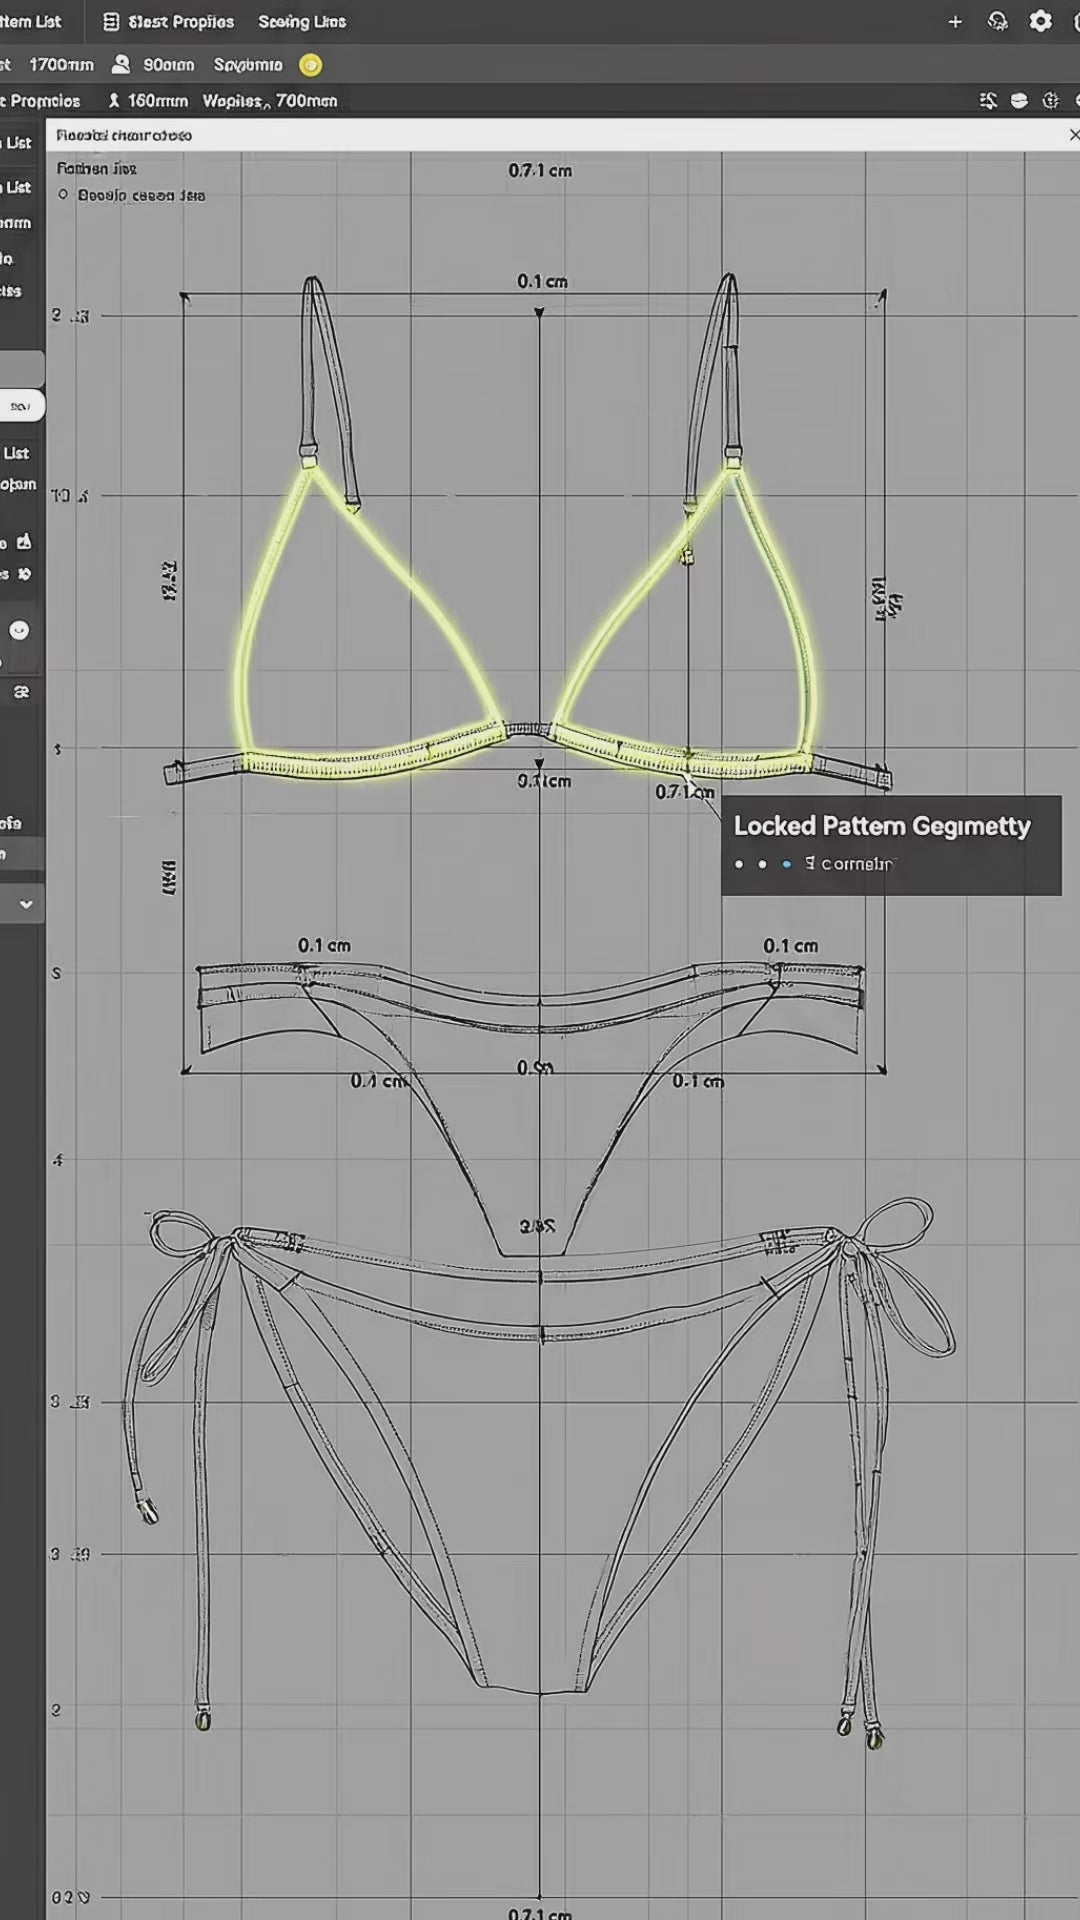Open the 1700mm size field
The width and height of the screenshot is (1080, 1920).
[60, 65]
